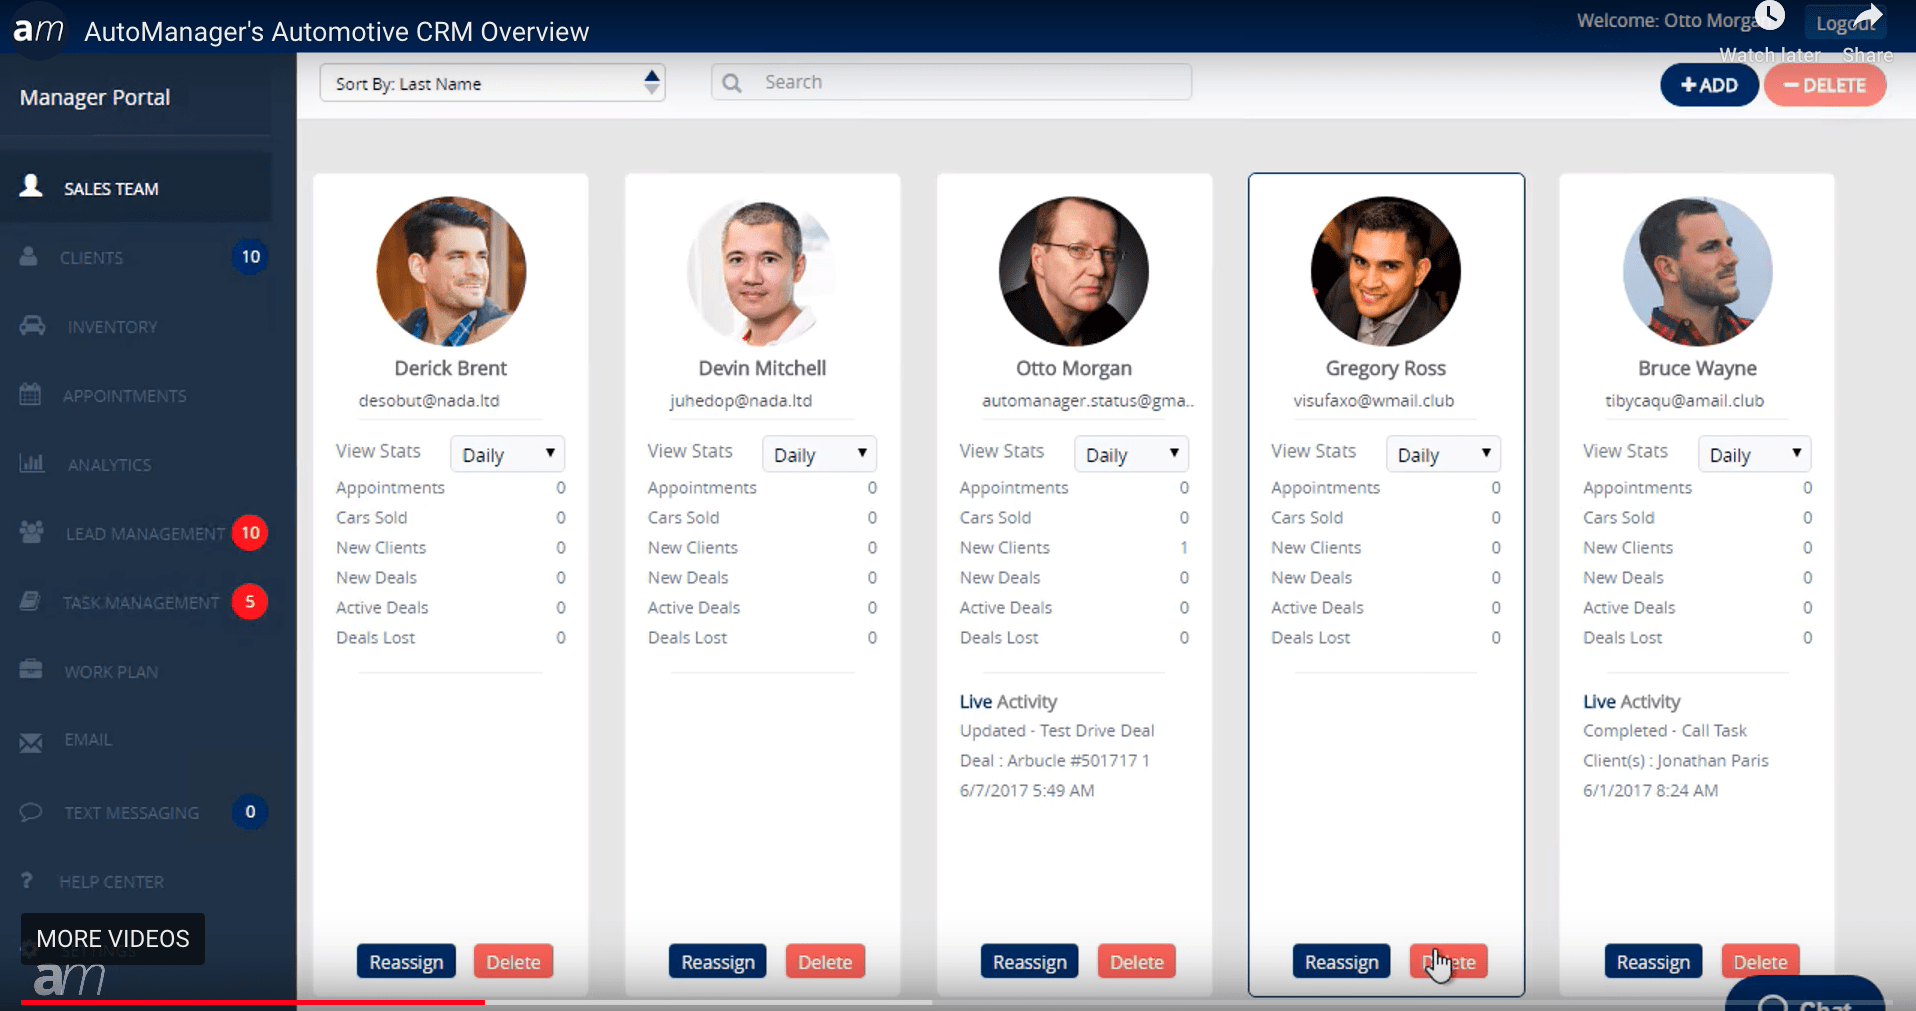Open Task Management from the sidebar
The width and height of the screenshot is (1916, 1011).
click(x=139, y=602)
